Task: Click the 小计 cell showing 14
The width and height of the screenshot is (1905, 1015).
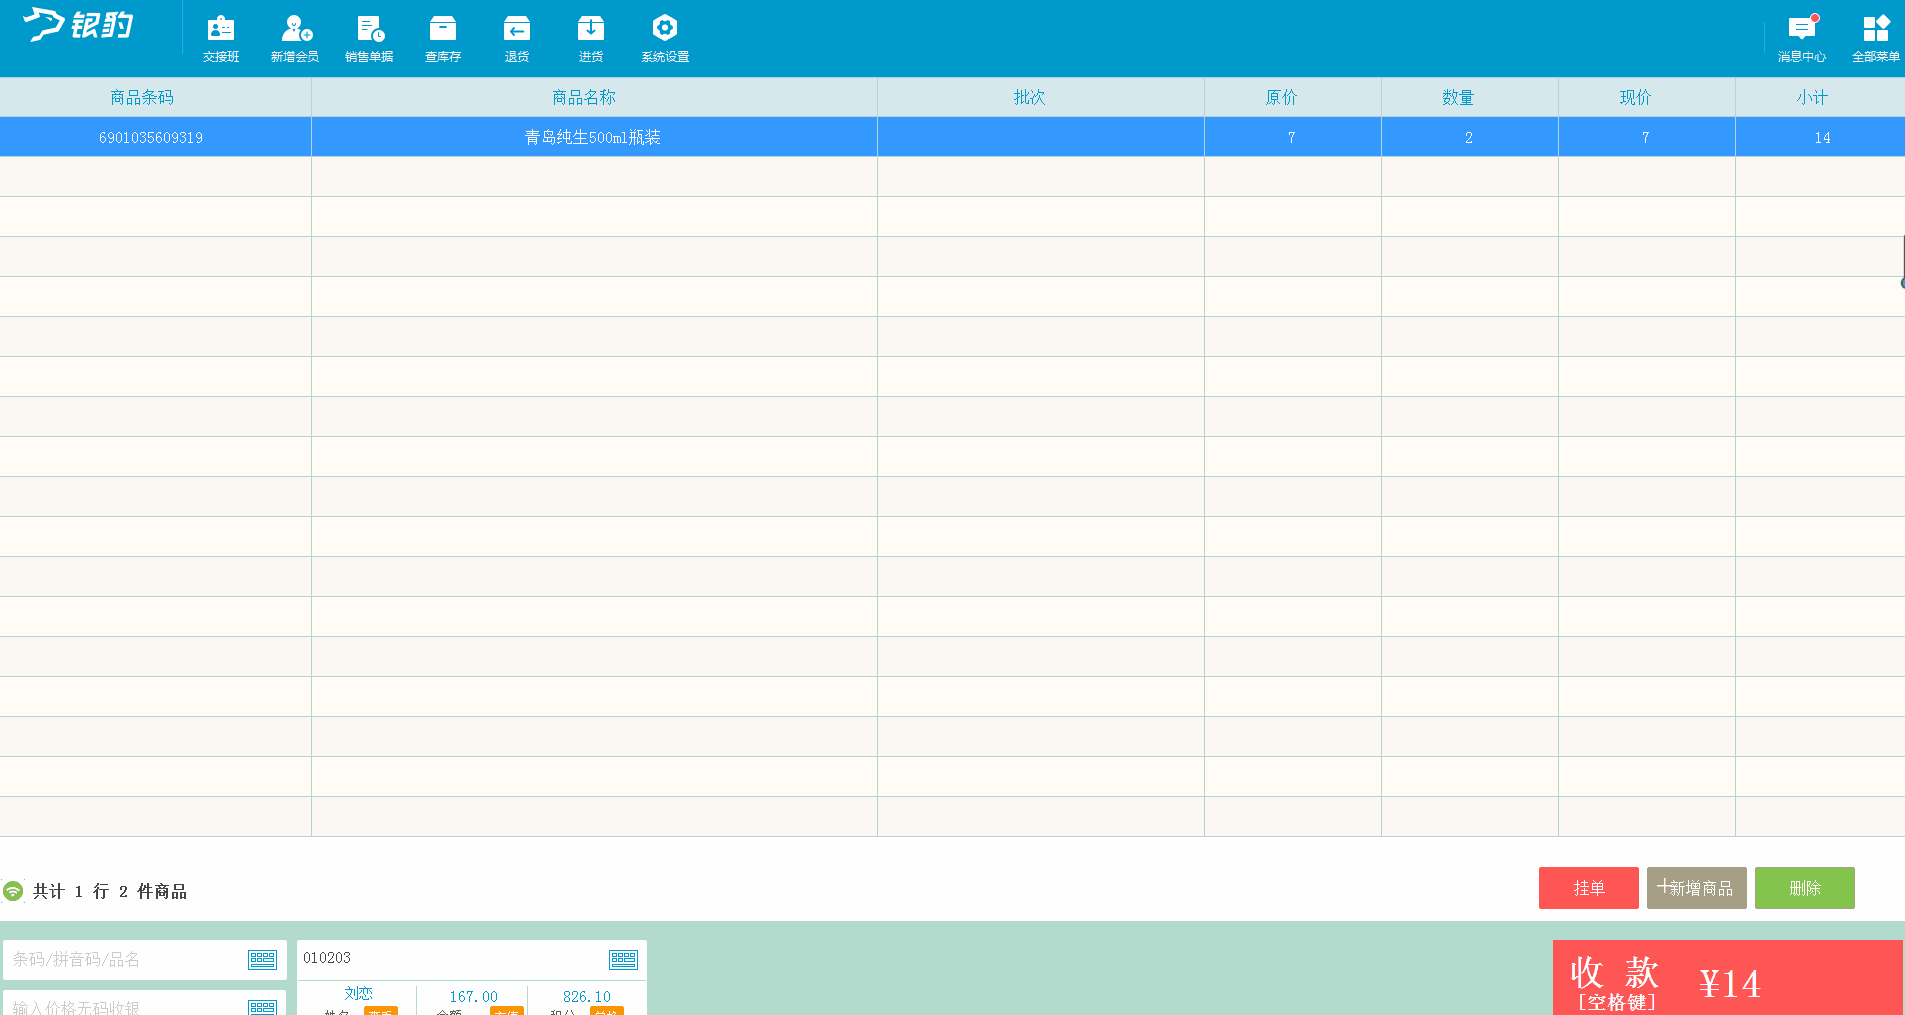Action: click(x=1822, y=137)
